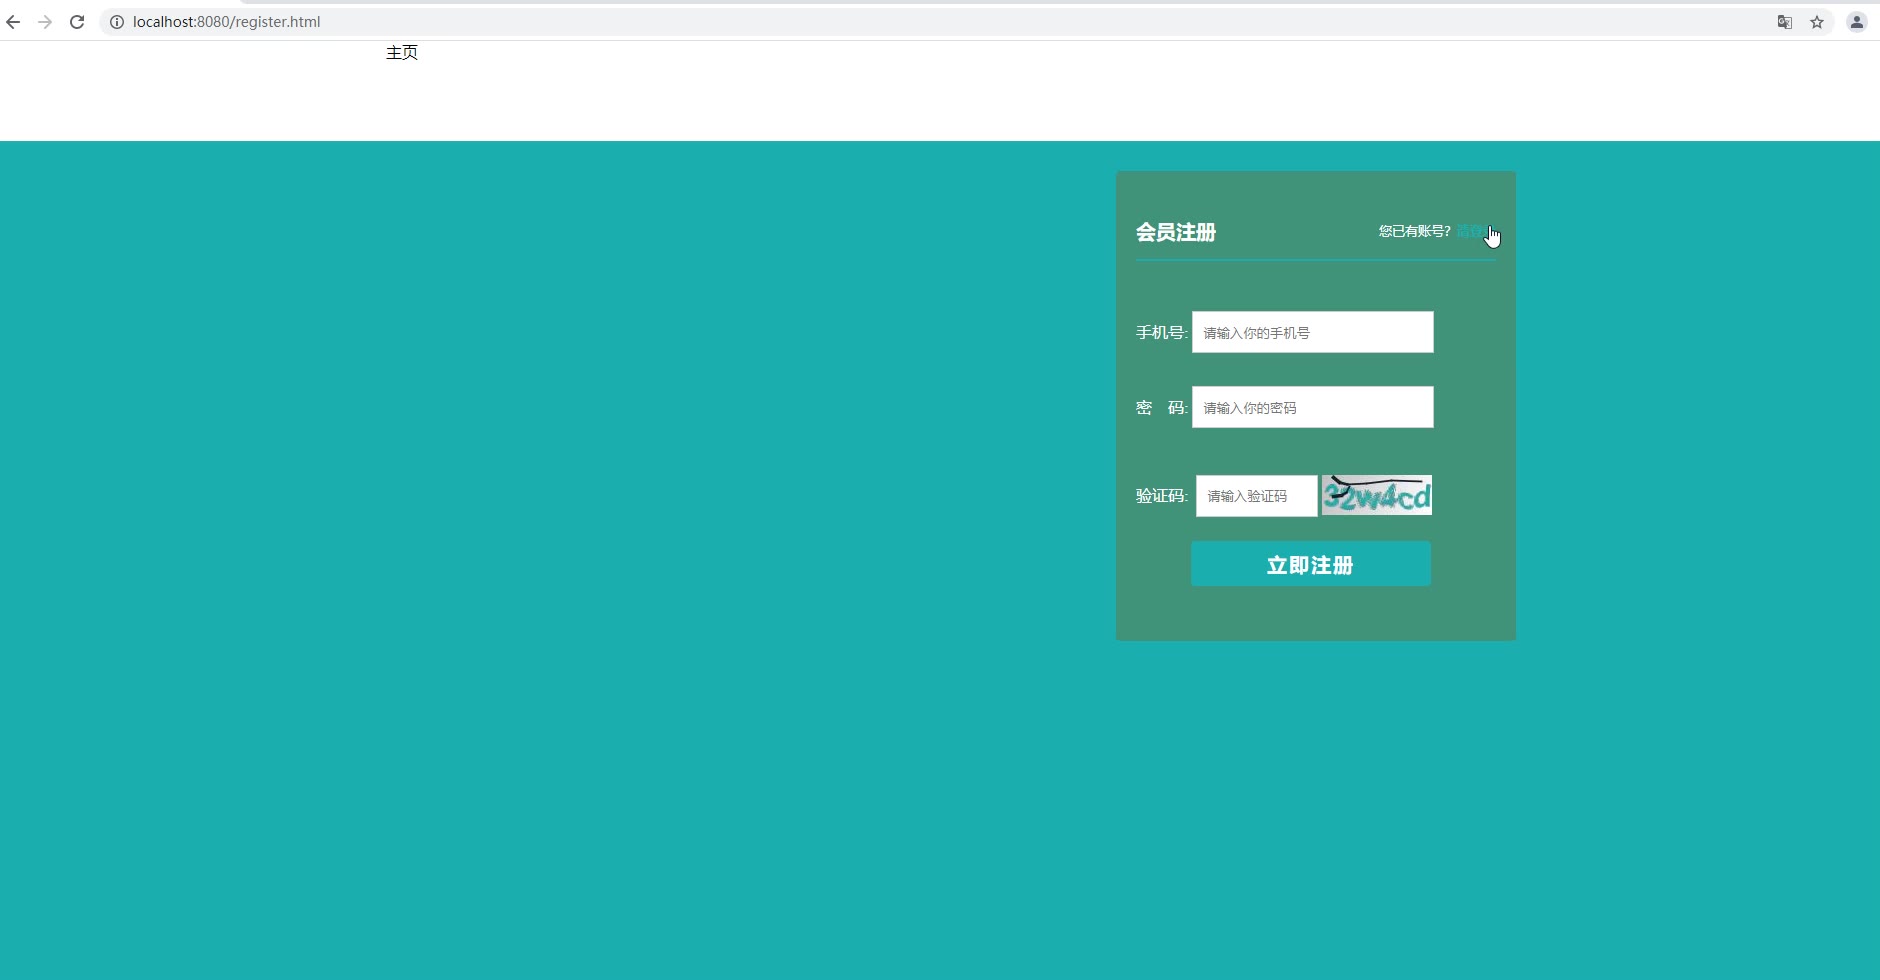This screenshot has height=980, width=1880.
Task: Click the browser back arrow
Action: pos(13,22)
